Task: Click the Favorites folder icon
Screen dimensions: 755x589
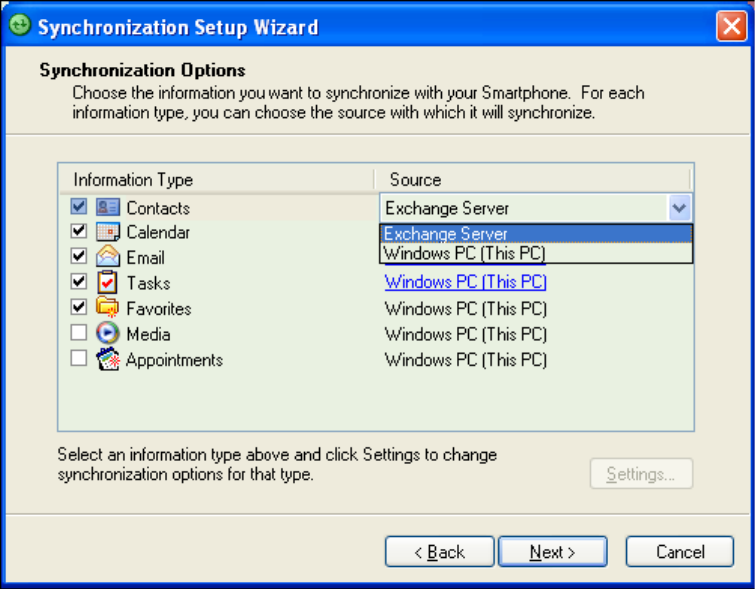Action: point(107,307)
